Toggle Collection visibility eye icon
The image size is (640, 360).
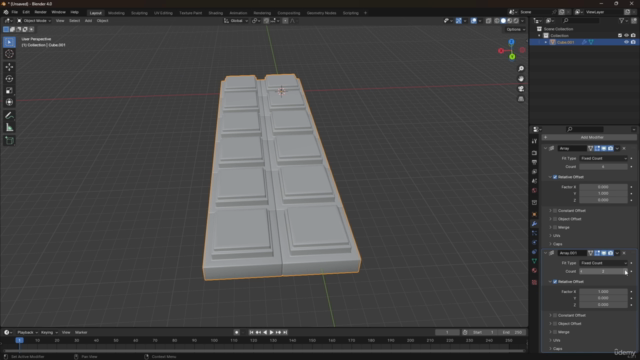tap(626, 36)
